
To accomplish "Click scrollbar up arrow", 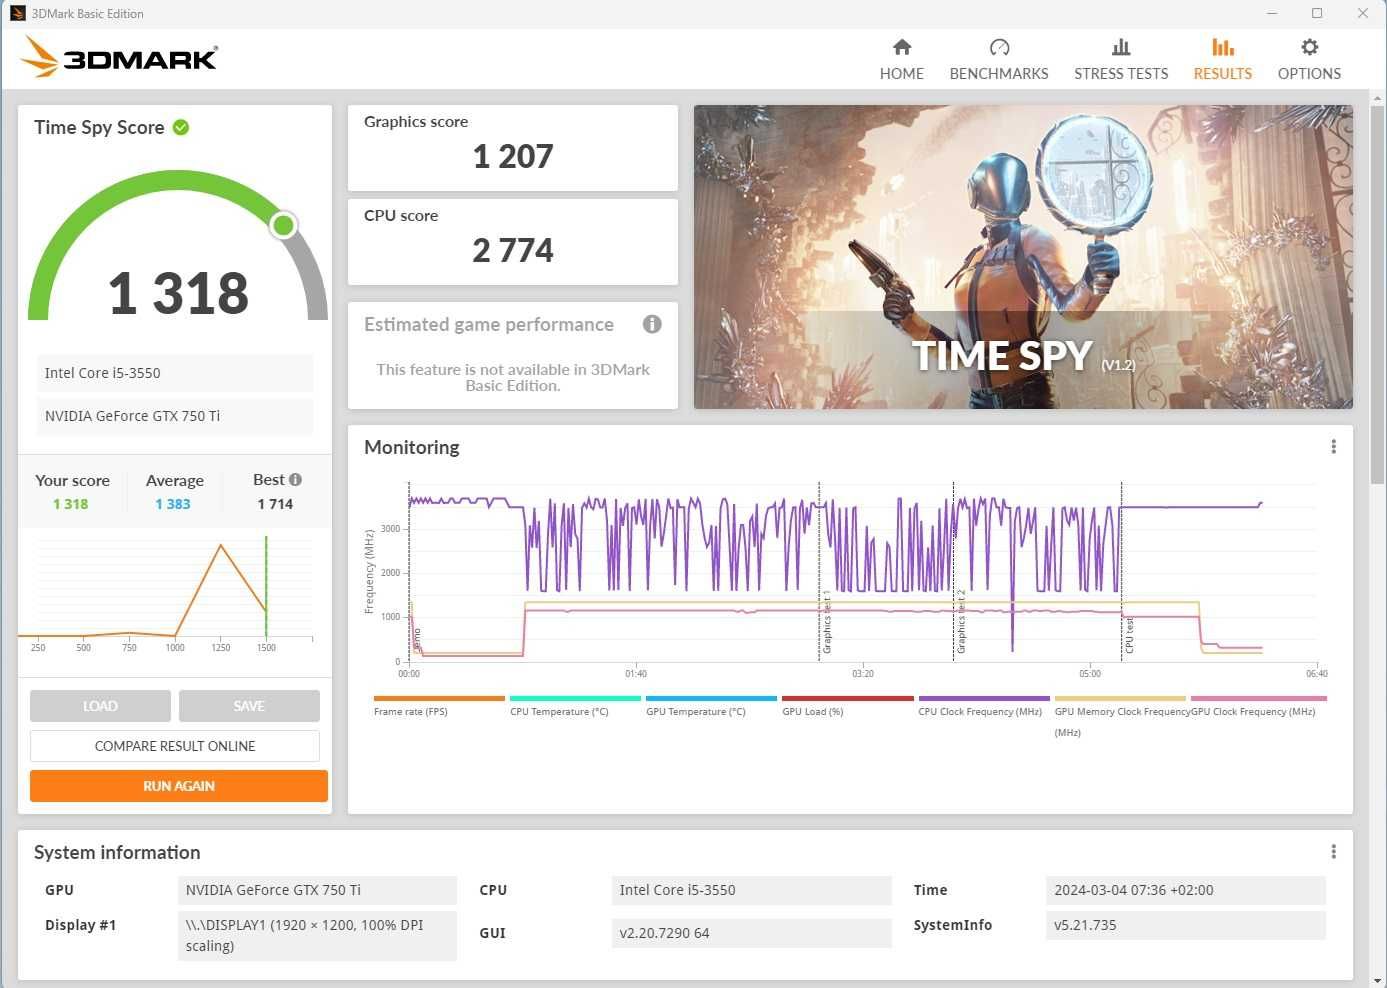I will click(1378, 98).
